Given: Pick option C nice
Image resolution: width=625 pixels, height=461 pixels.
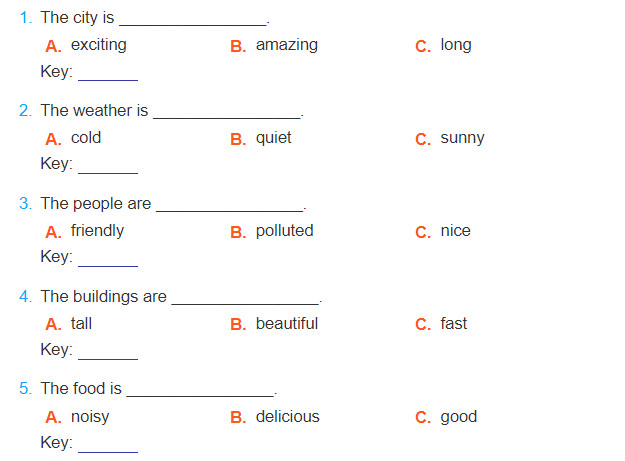Looking at the screenshot, I should pos(443,231).
